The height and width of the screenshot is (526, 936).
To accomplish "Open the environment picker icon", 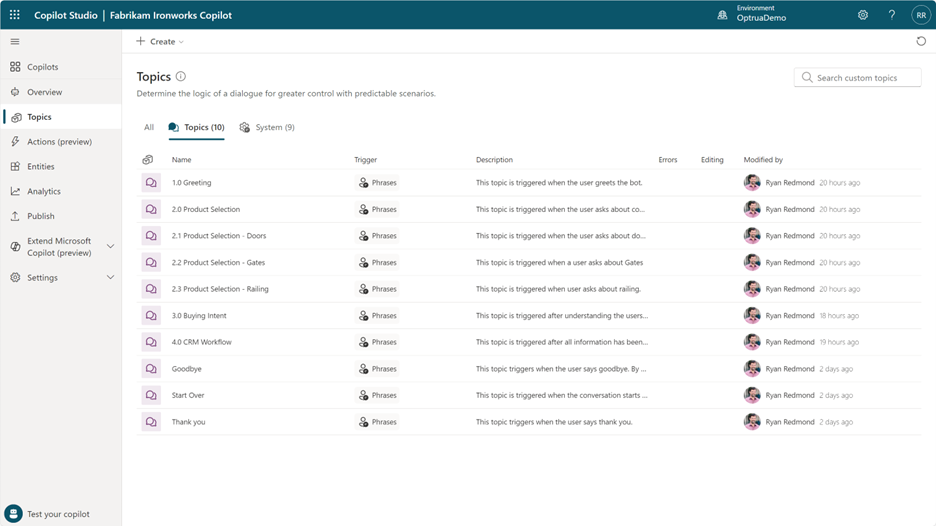I will tap(722, 15).
